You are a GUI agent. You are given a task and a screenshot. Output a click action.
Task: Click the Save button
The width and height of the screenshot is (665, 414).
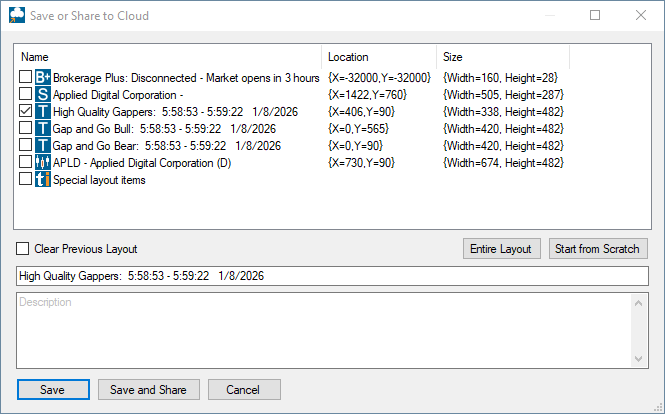point(53,389)
